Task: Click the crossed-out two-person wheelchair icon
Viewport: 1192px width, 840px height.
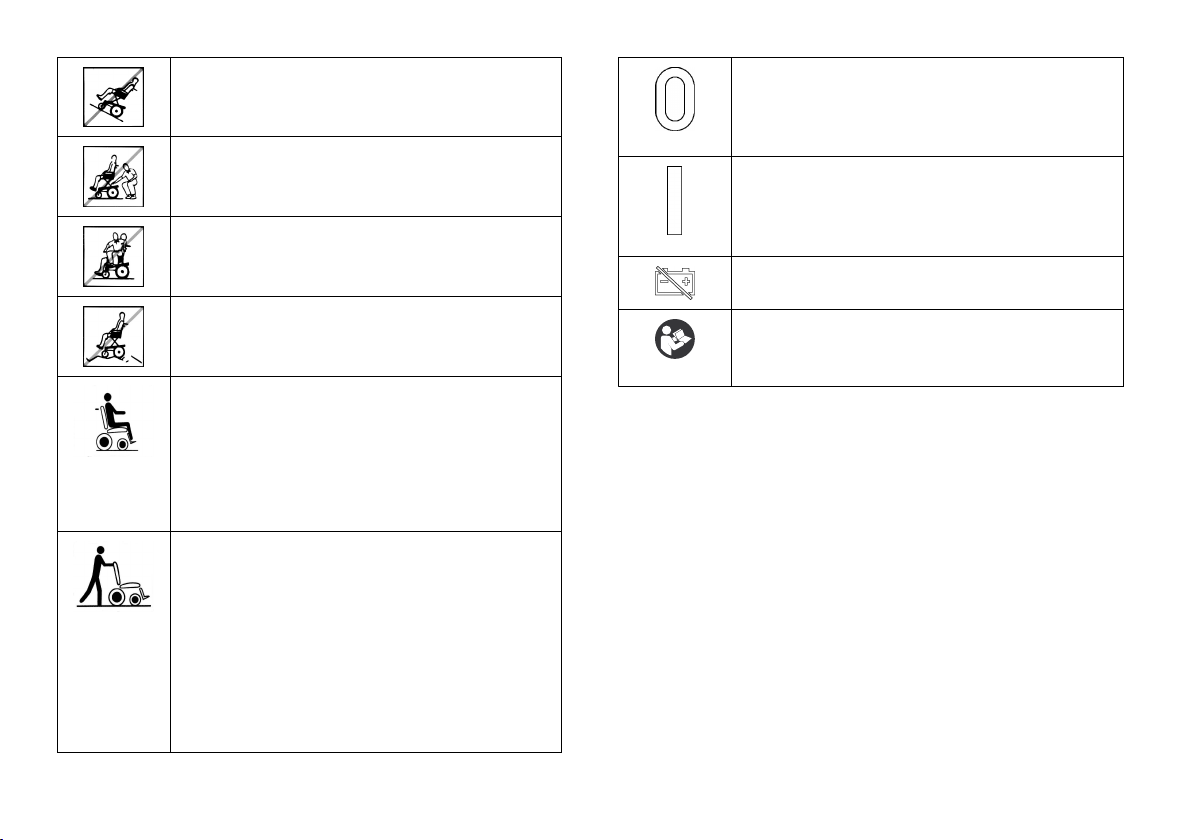Action: [113, 256]
